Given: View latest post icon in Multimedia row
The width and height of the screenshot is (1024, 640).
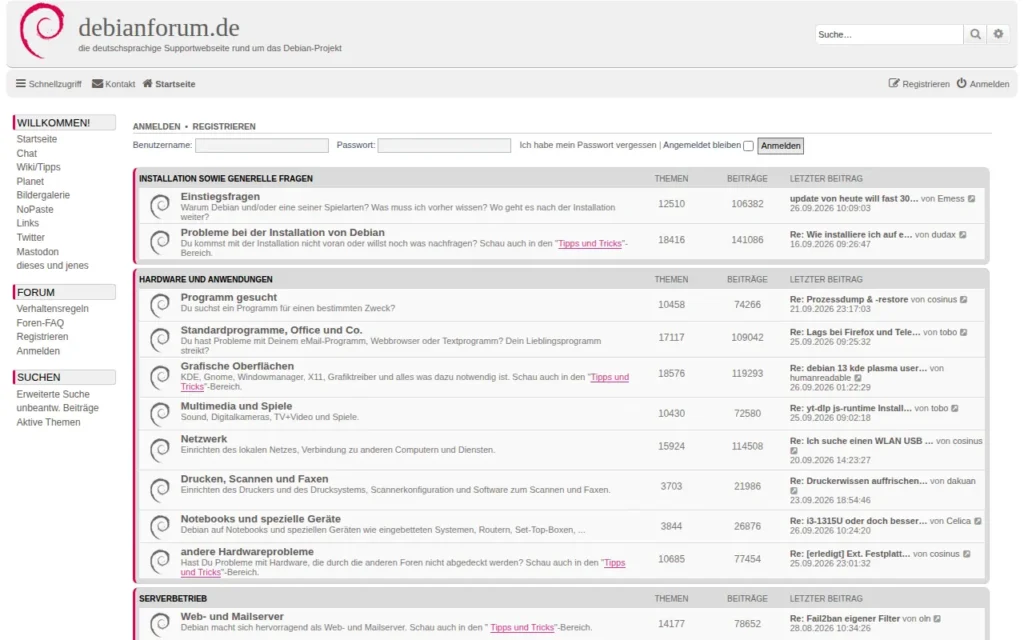Looking at the screenshot, I should pos(955,408).
